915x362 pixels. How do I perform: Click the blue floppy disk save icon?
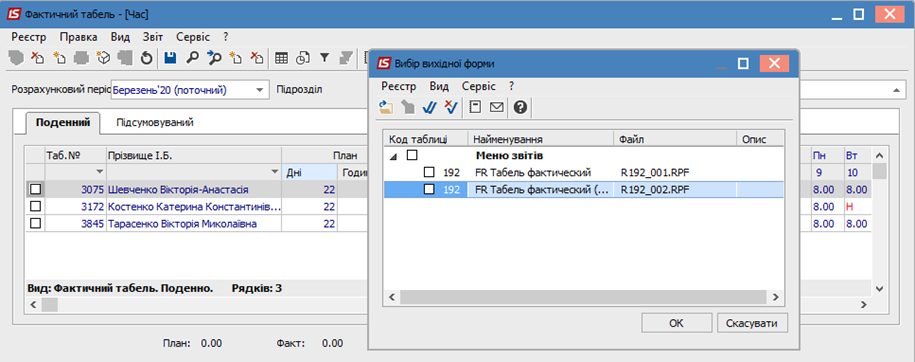(x=170, y=57)
